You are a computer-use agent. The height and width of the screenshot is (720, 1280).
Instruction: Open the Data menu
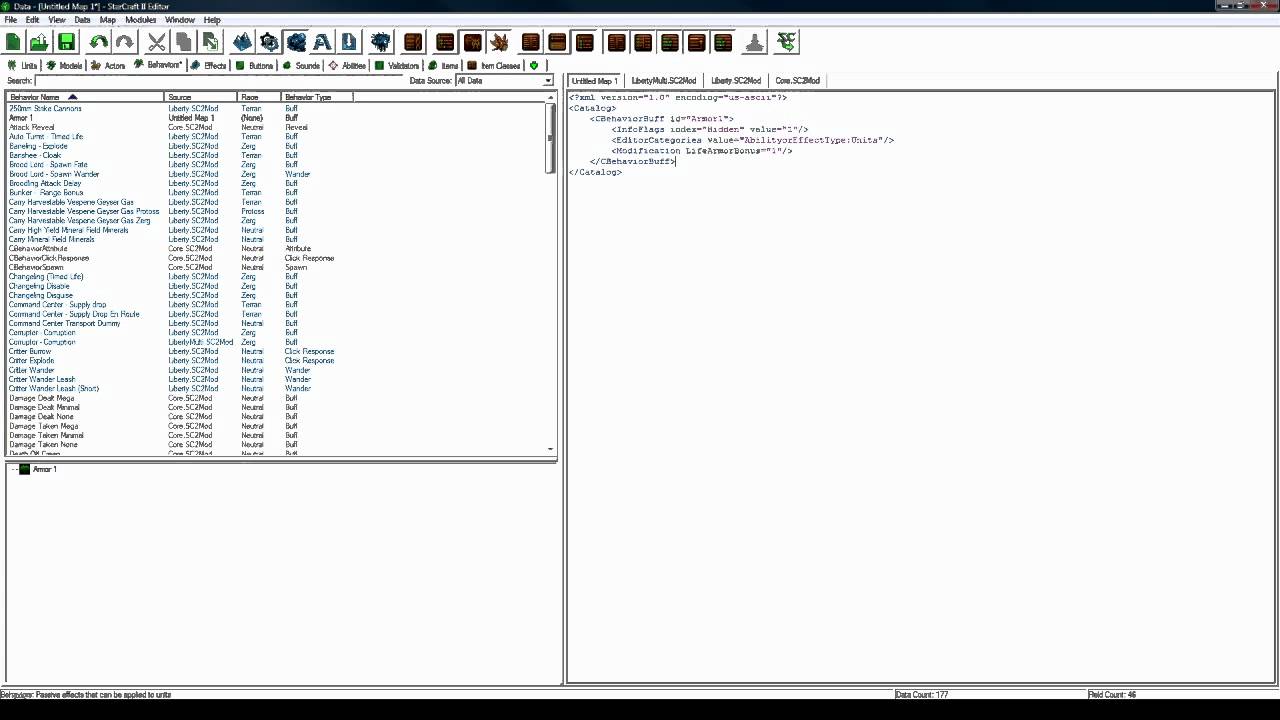[82, 20]
